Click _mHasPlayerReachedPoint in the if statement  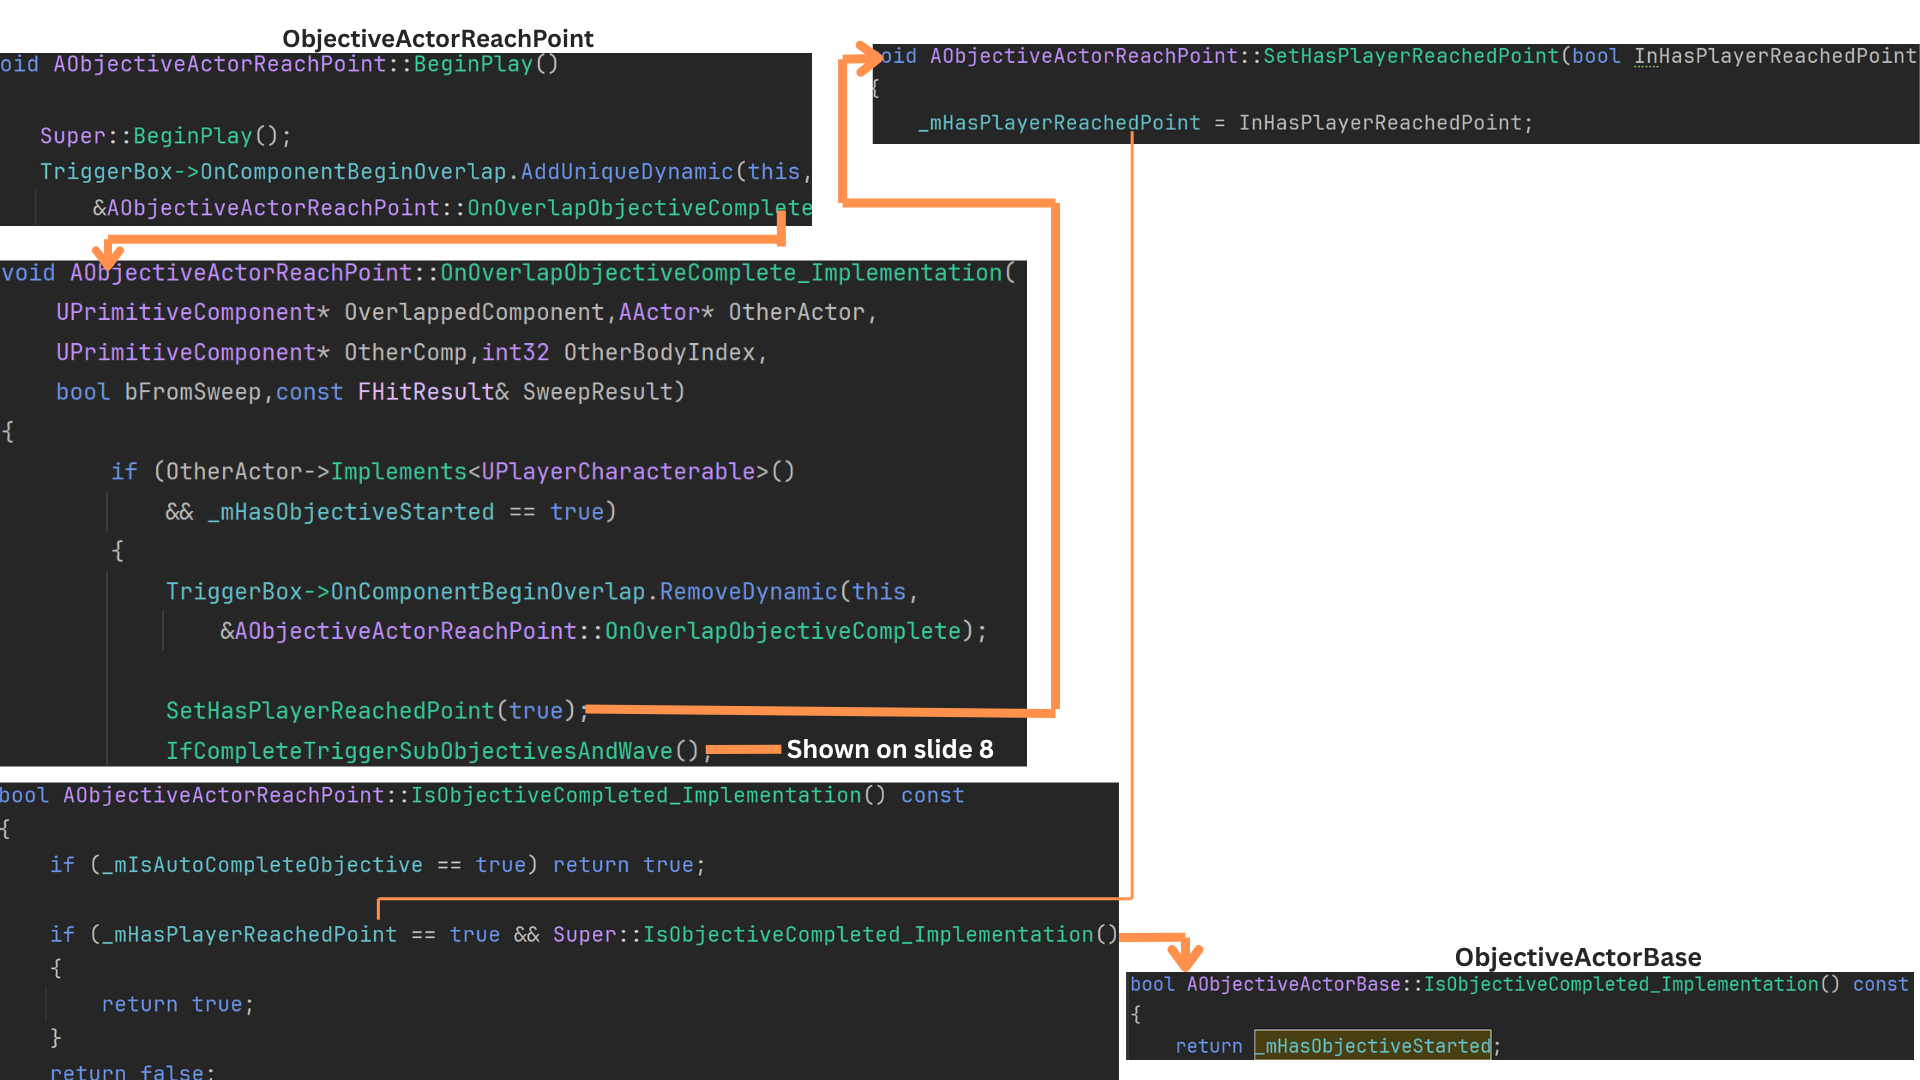248,935
